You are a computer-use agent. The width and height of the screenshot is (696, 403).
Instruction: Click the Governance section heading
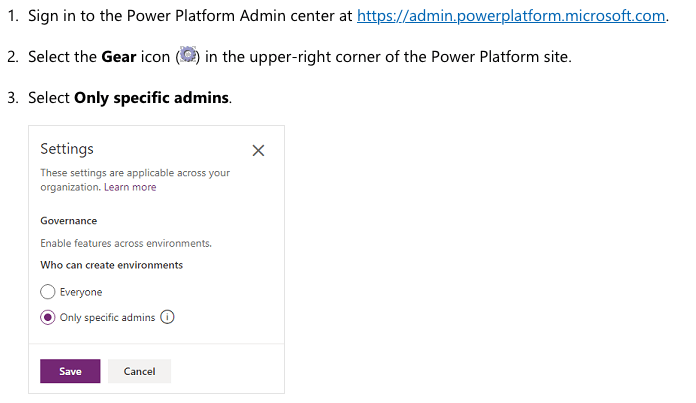click(x=68, y=221)
